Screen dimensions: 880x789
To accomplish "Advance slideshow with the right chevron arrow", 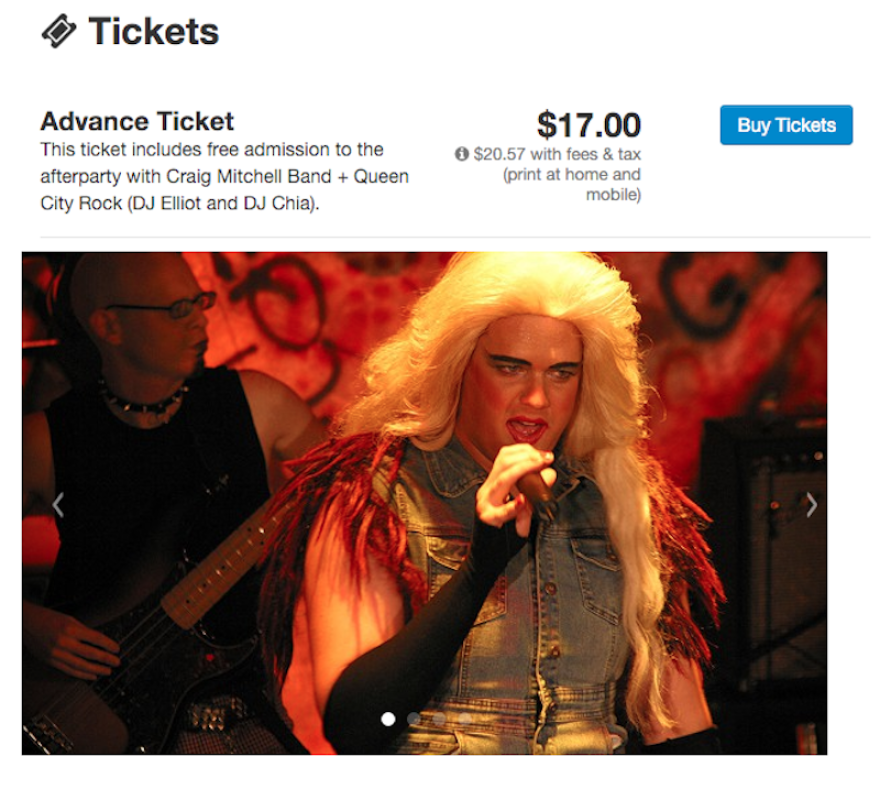I will point(811,504).
